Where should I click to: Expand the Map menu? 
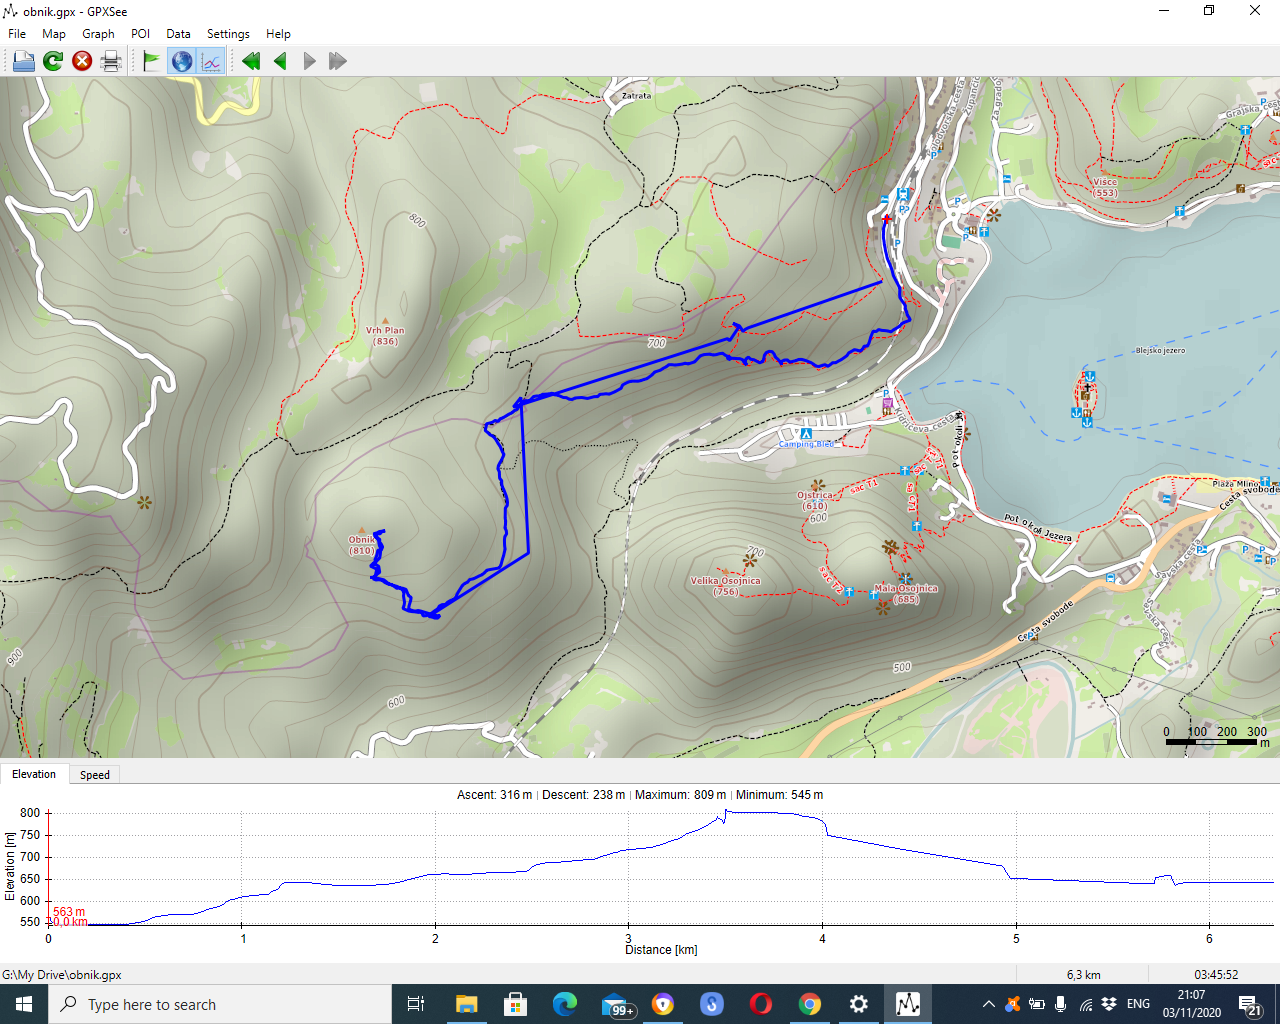[x=54, y=33]
